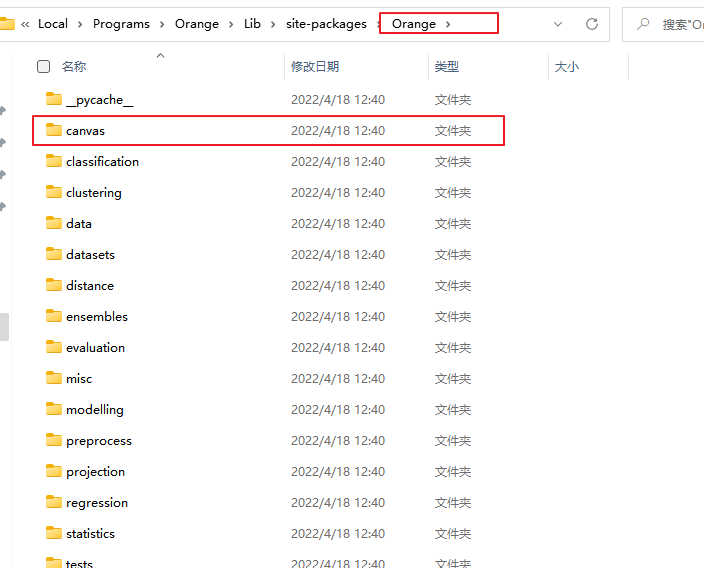Click the regression folder icon

(x=53, y=501)
